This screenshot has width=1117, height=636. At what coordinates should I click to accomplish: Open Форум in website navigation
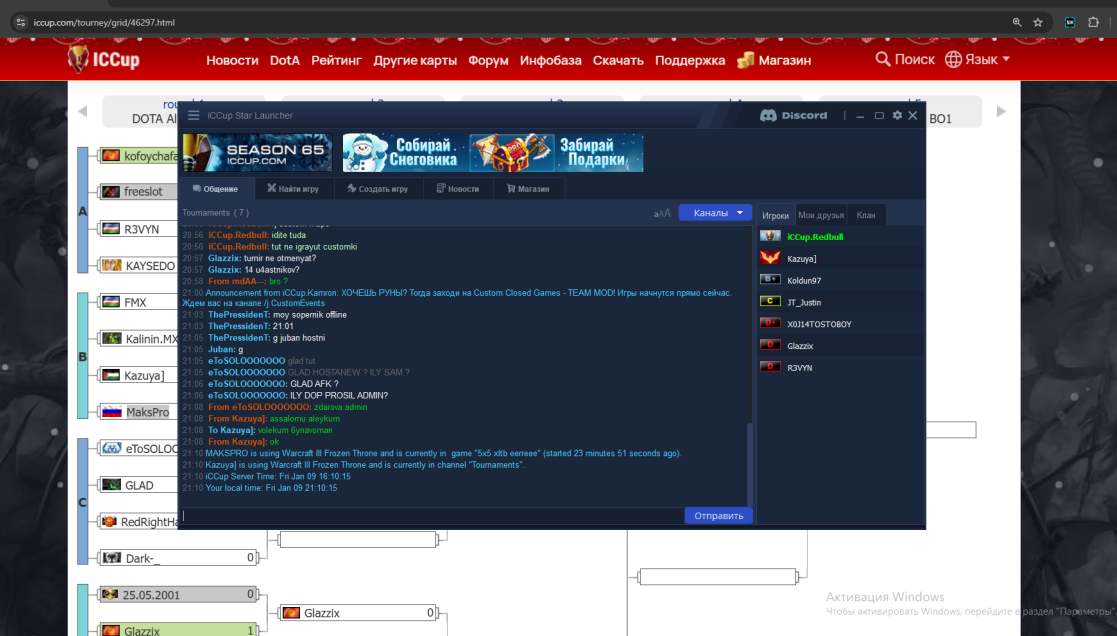[488, 61]
